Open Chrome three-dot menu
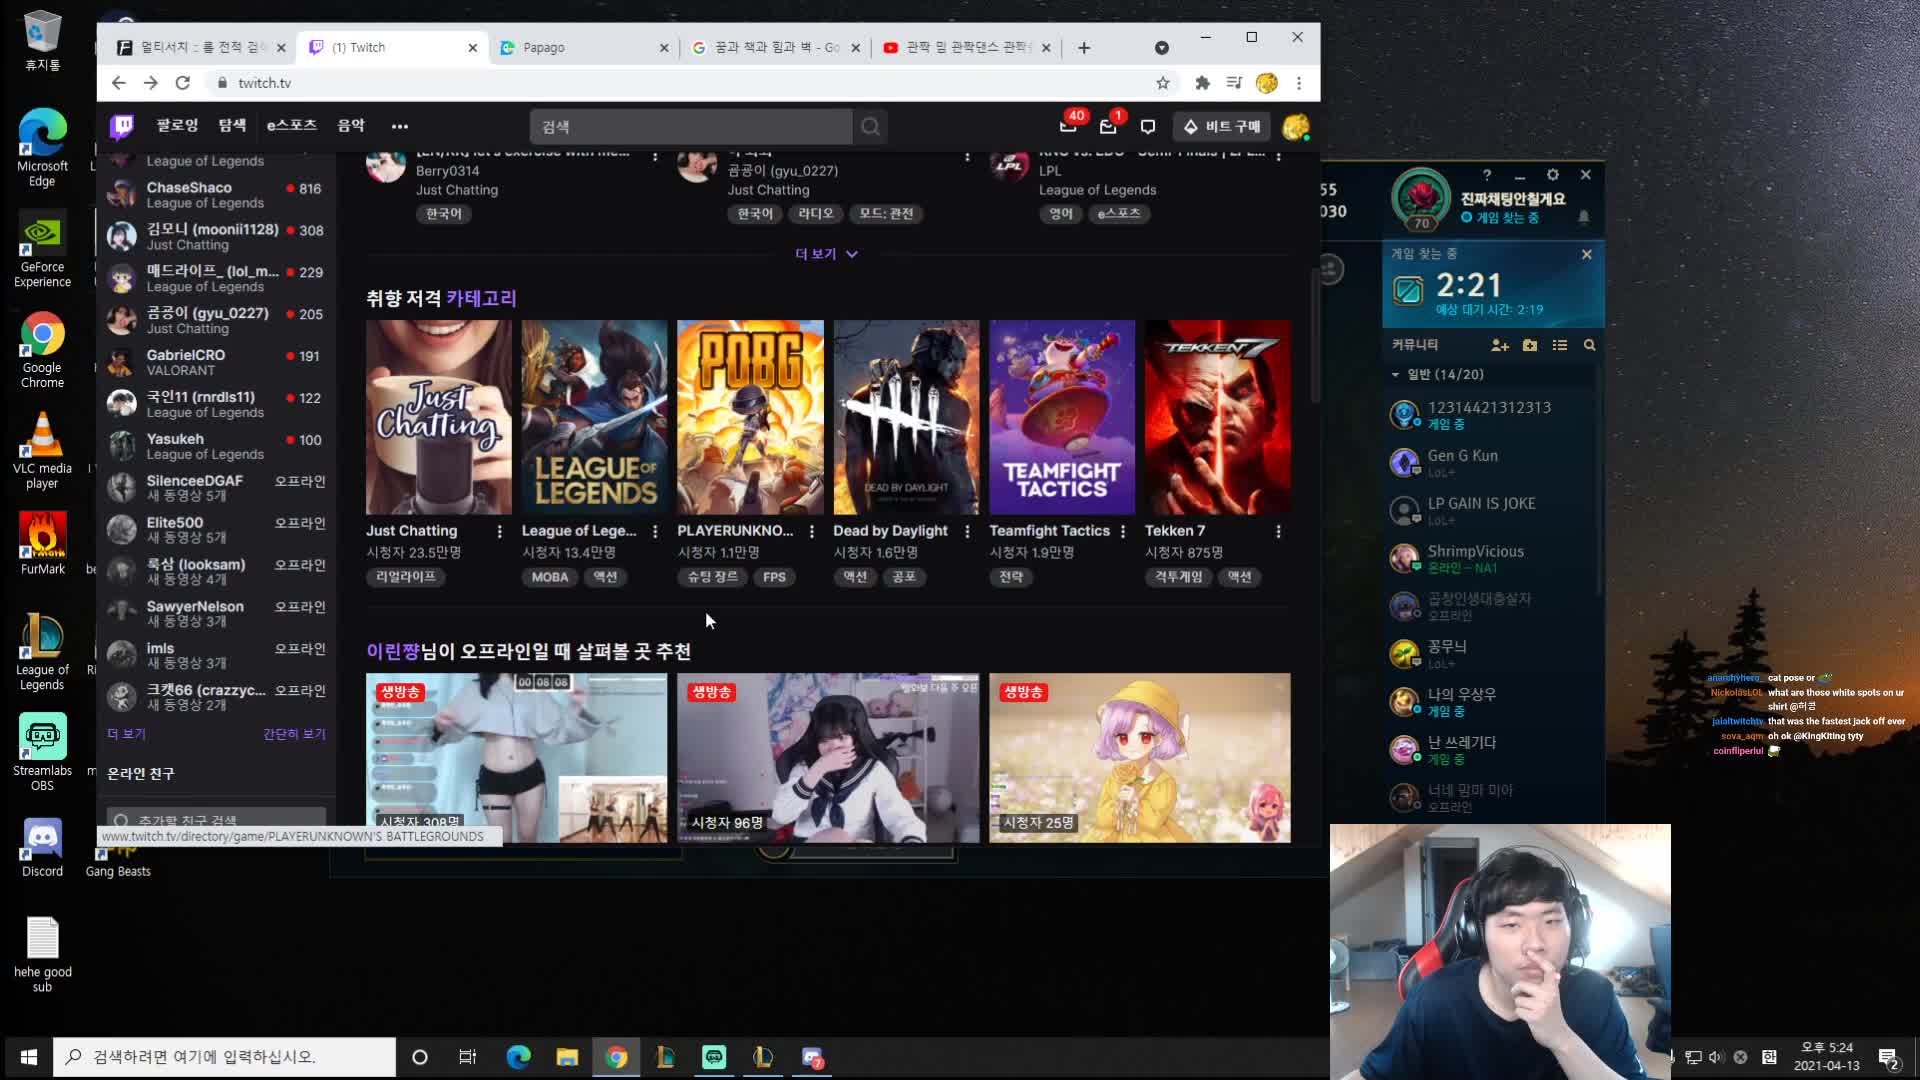 [x=1299, y=83]
